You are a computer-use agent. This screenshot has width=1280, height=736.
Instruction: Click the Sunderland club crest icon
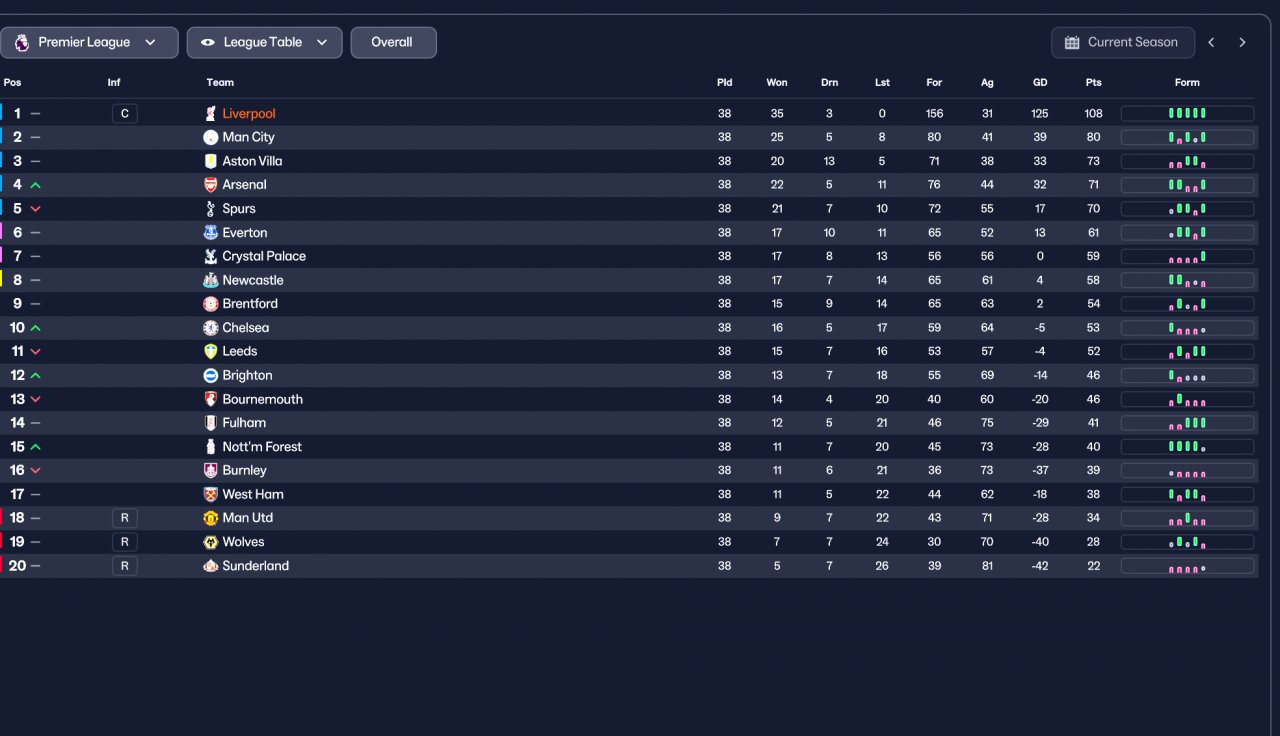click(x=210, y=566)
